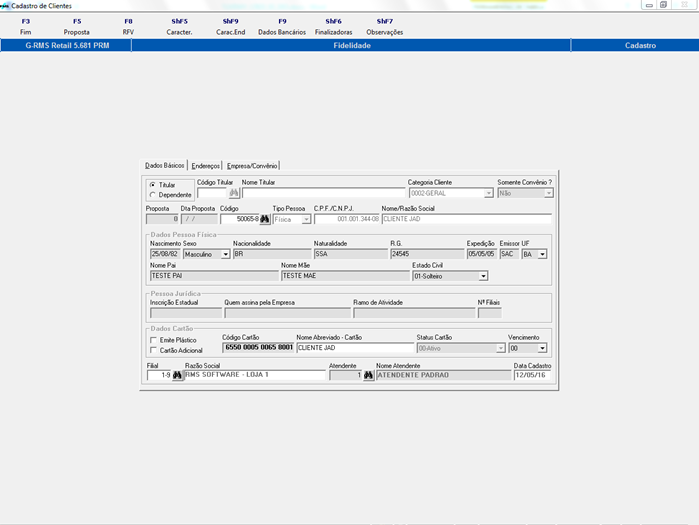Click the F8 RFV toolbar command
This screenshot has width=699, height=525.
click(128, 27)
